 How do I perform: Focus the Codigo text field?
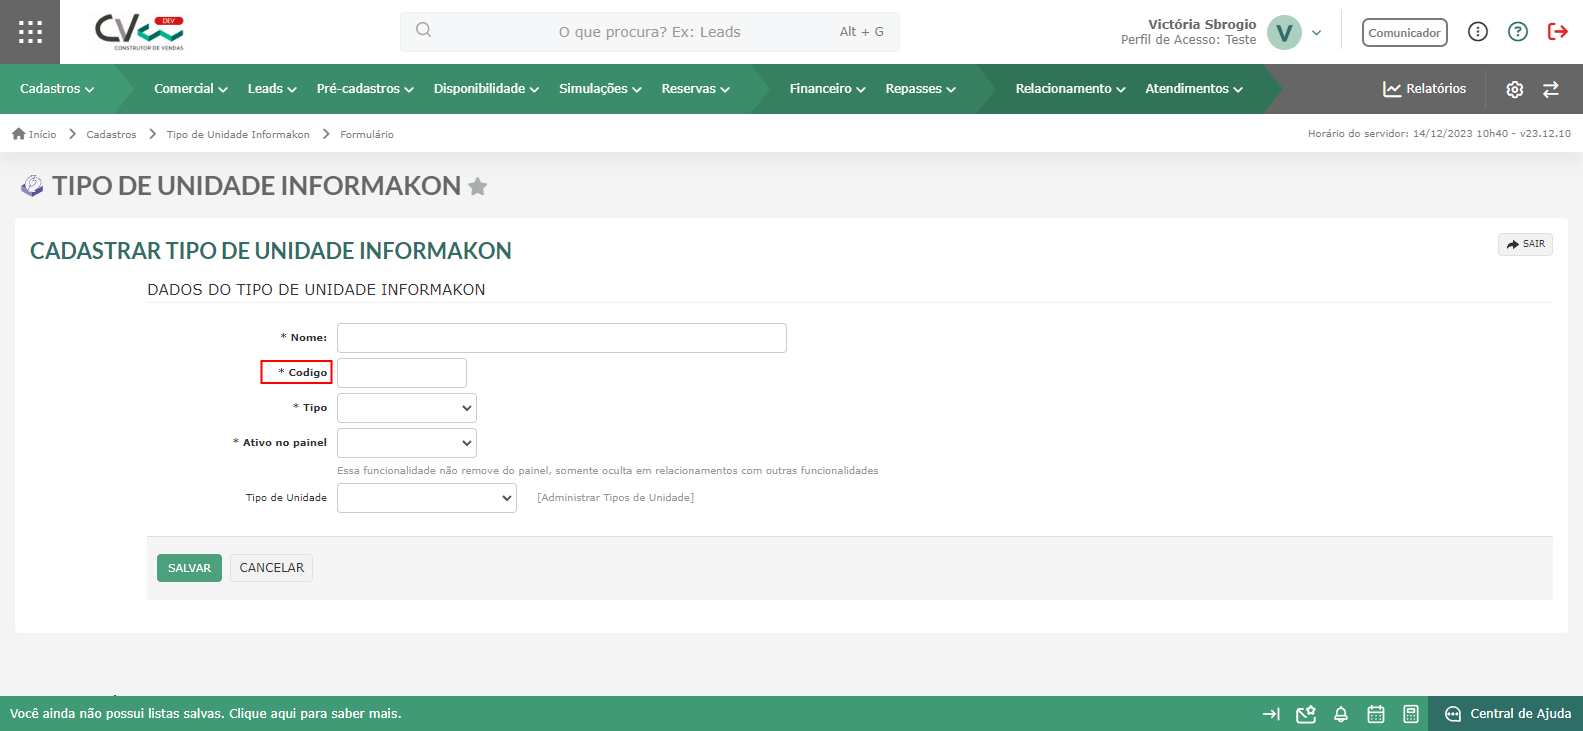[x=402, y=373]
